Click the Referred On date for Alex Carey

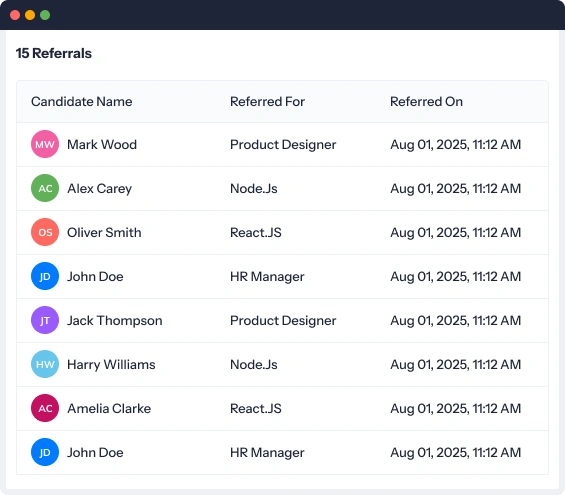[x=455, y=189]
